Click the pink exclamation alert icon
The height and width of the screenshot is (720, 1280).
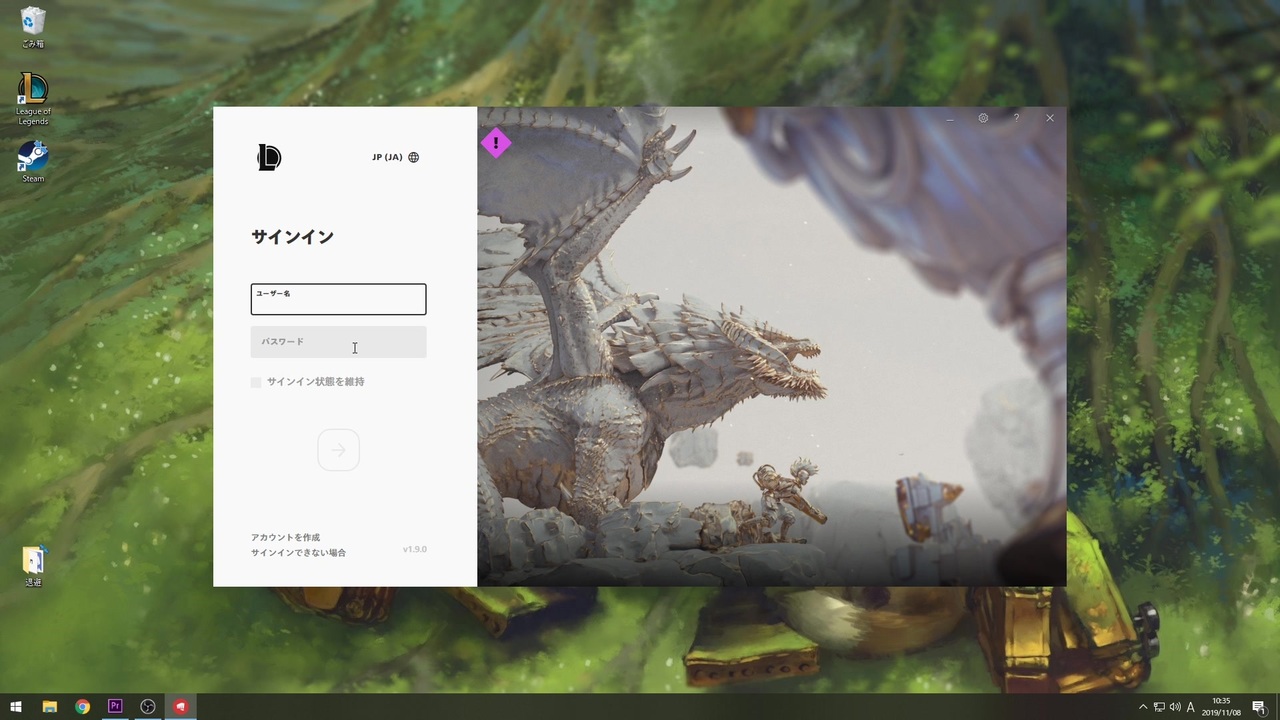click(x=495, y=143)
